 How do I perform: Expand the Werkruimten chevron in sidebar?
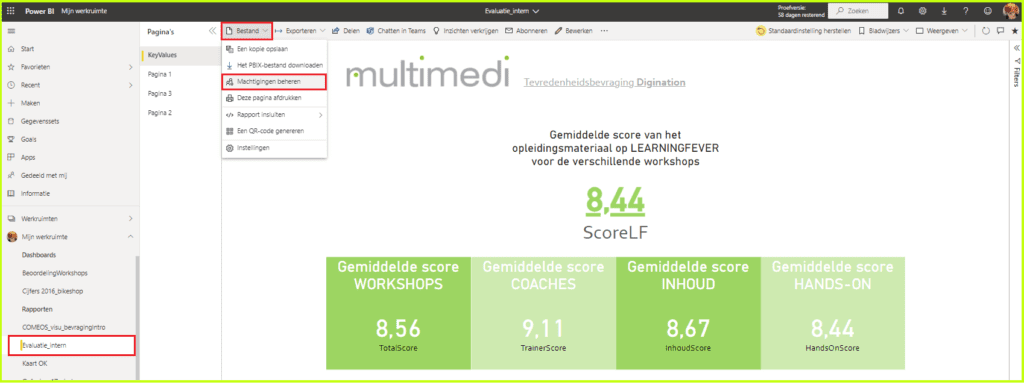(x=130, y=218)
